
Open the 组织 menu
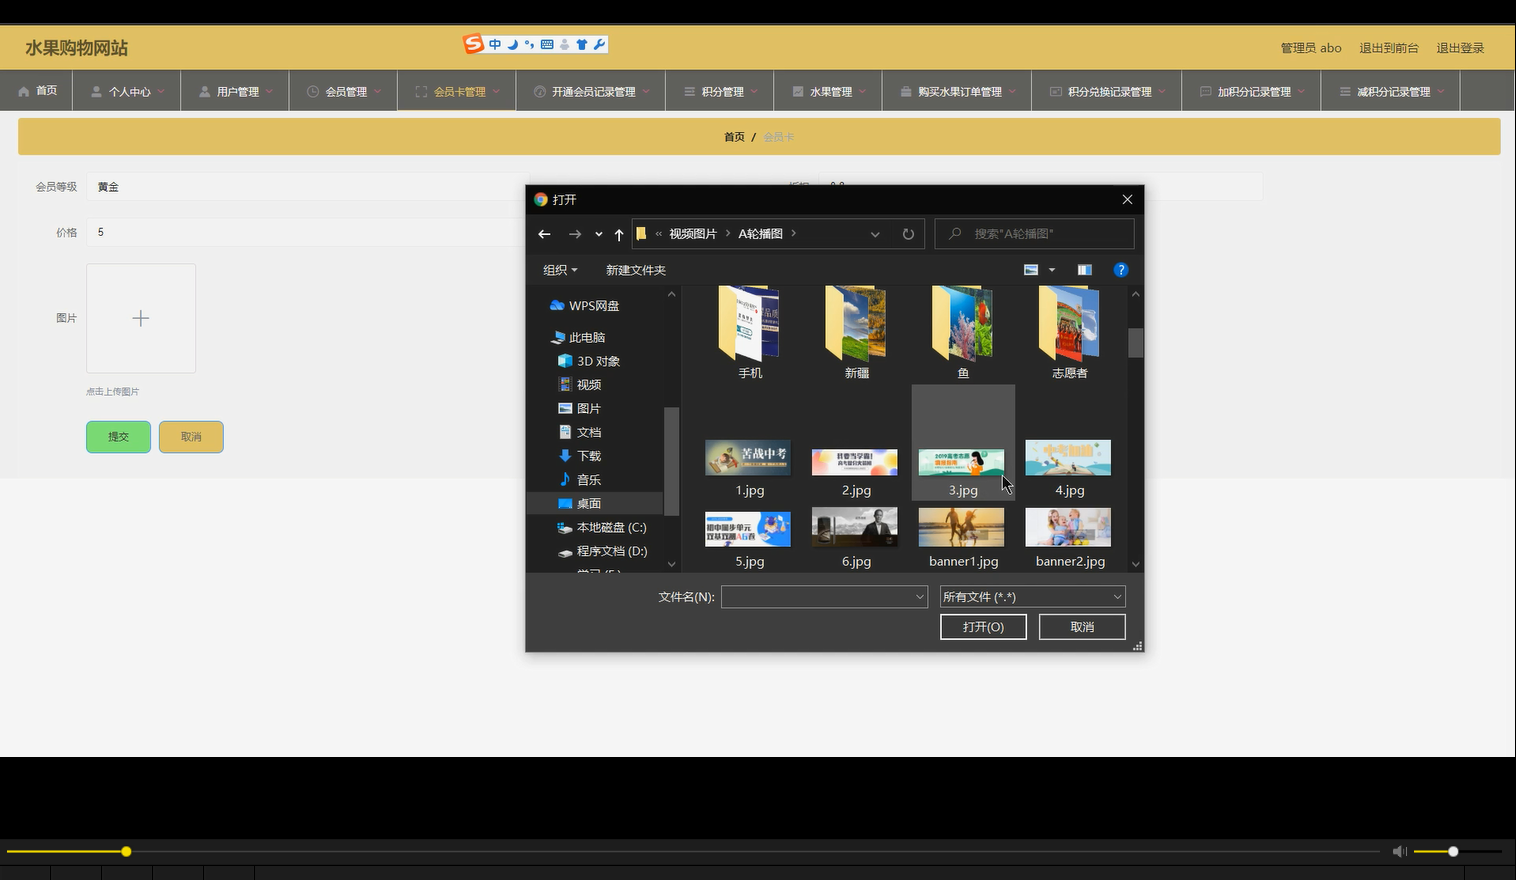560,270
